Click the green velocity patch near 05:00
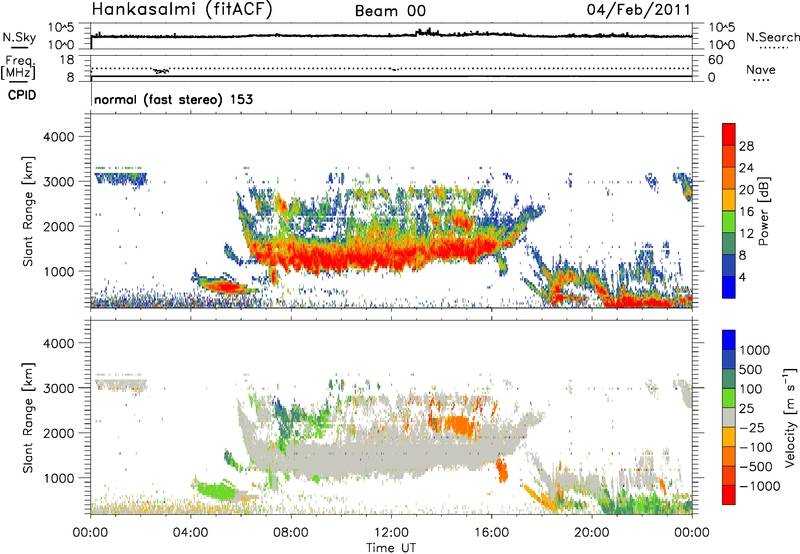800x554 pixels. click(217, 491)
